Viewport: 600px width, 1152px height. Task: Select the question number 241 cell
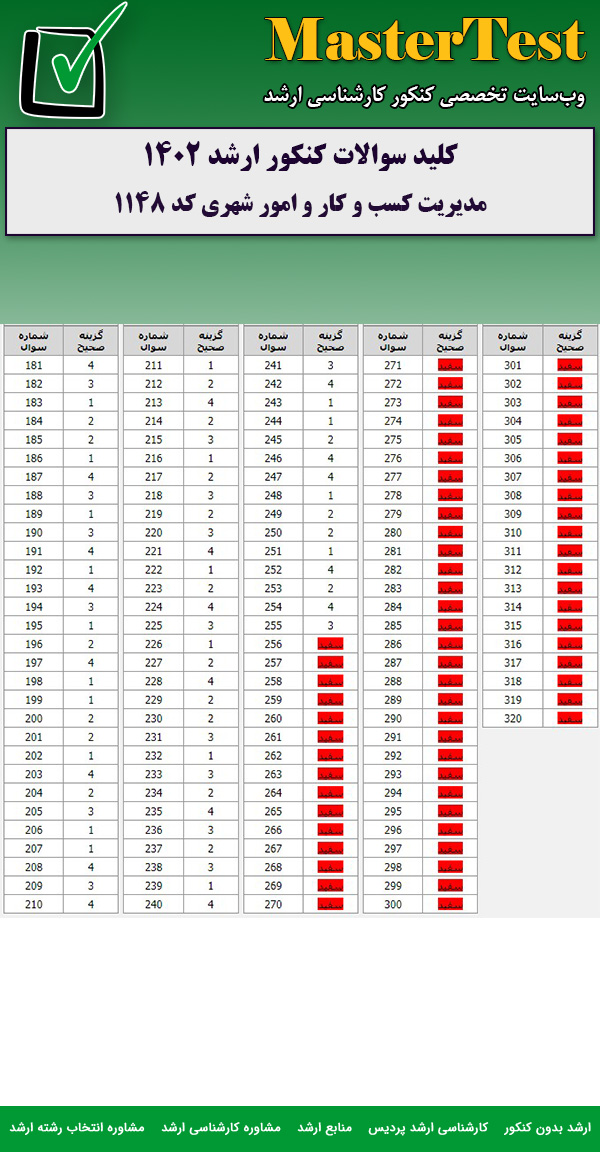coord(273,365)
